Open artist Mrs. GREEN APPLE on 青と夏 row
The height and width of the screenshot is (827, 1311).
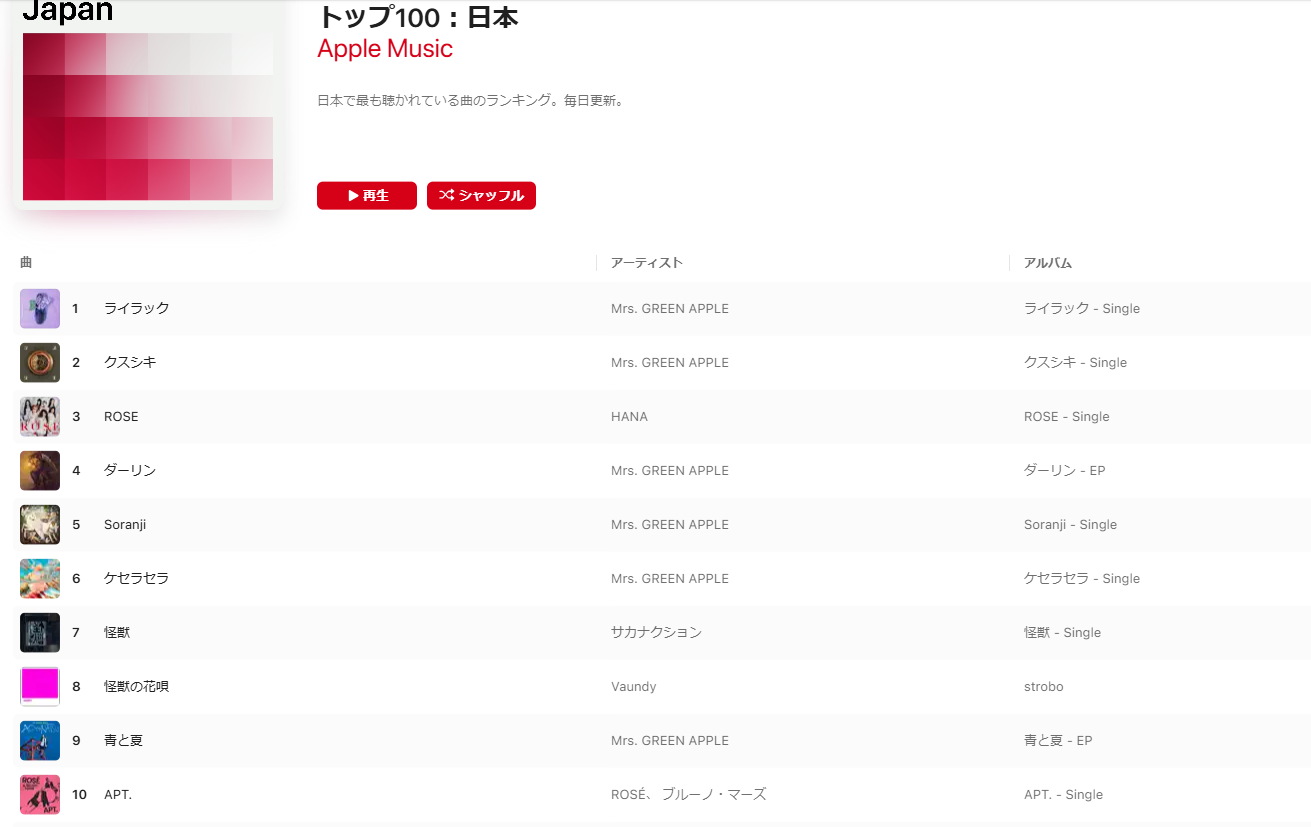670,741
